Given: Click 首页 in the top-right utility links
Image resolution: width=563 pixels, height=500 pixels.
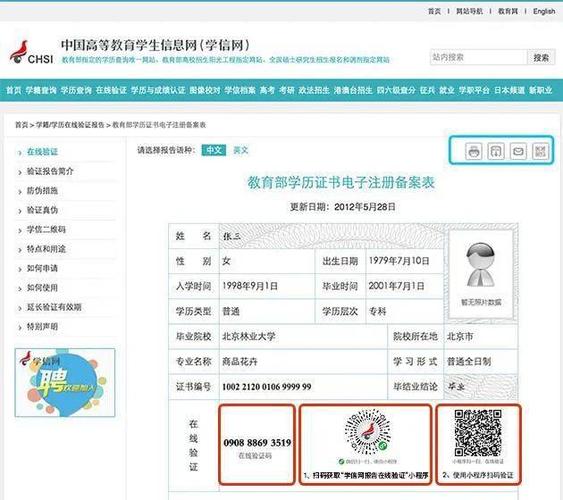Looking at the screenshot, I should pyautogui.click(x=434, y=11).
